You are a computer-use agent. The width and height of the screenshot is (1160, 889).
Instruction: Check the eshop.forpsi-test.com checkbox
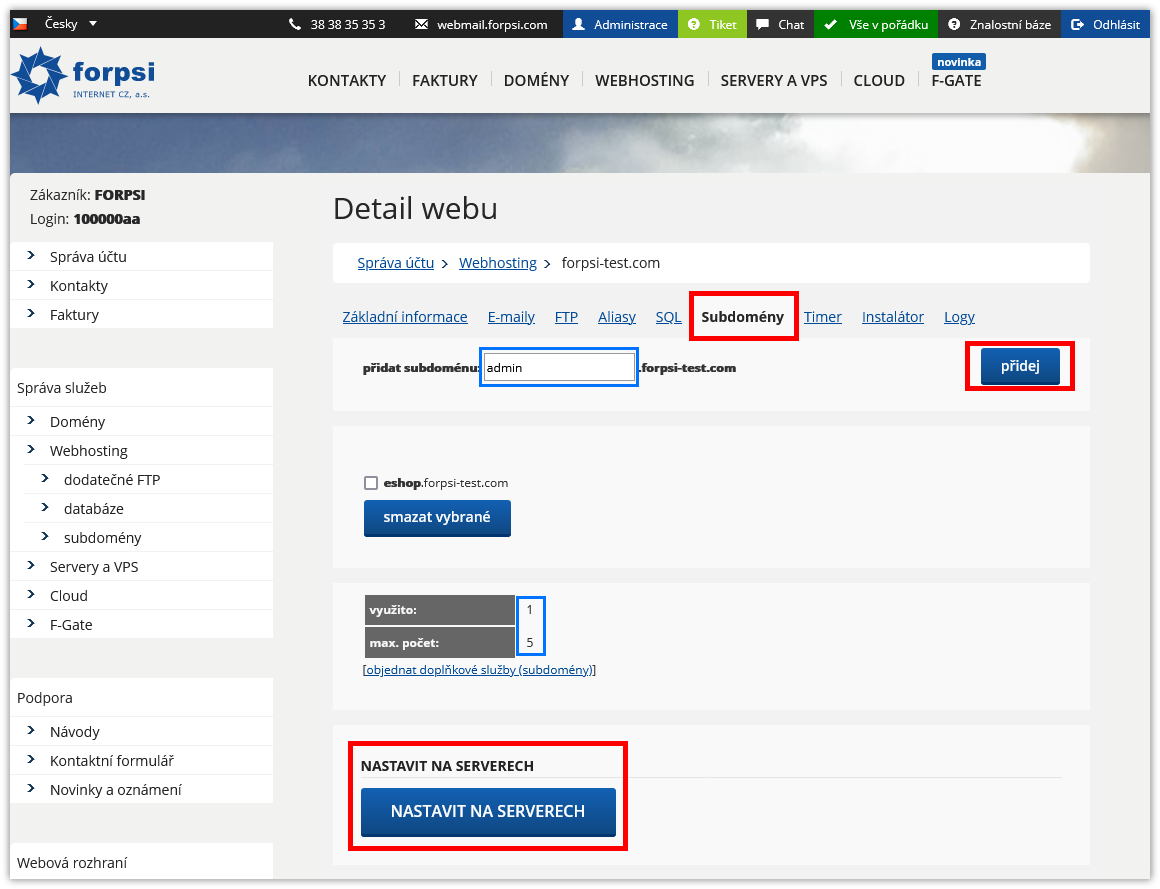click(x=371, y=483)
